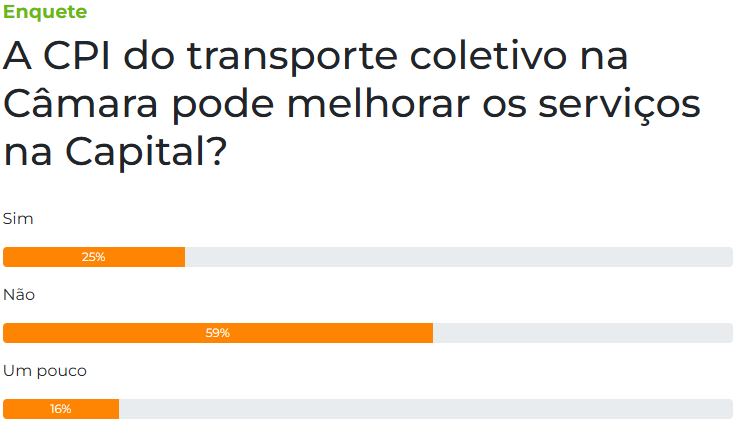Screen dimensions: 742x423
Task: Click gray unfilled part of Um pouco bar
Action: pos(426,409)
